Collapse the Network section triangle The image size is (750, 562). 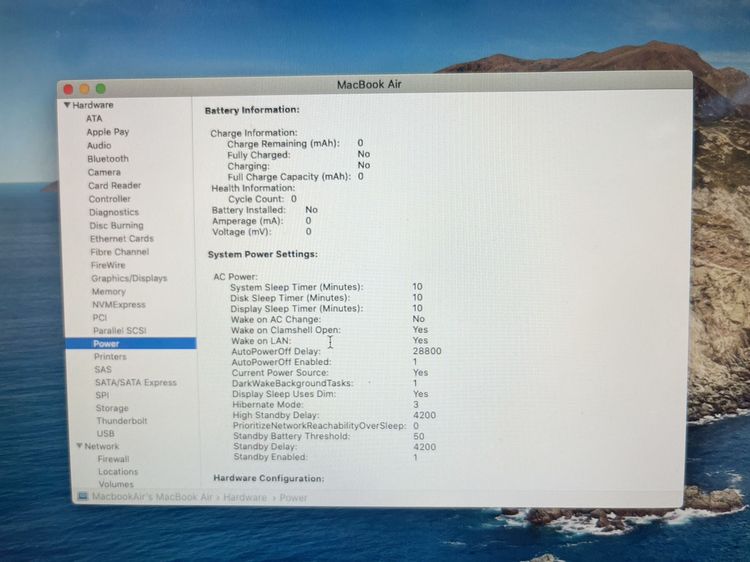79,446
